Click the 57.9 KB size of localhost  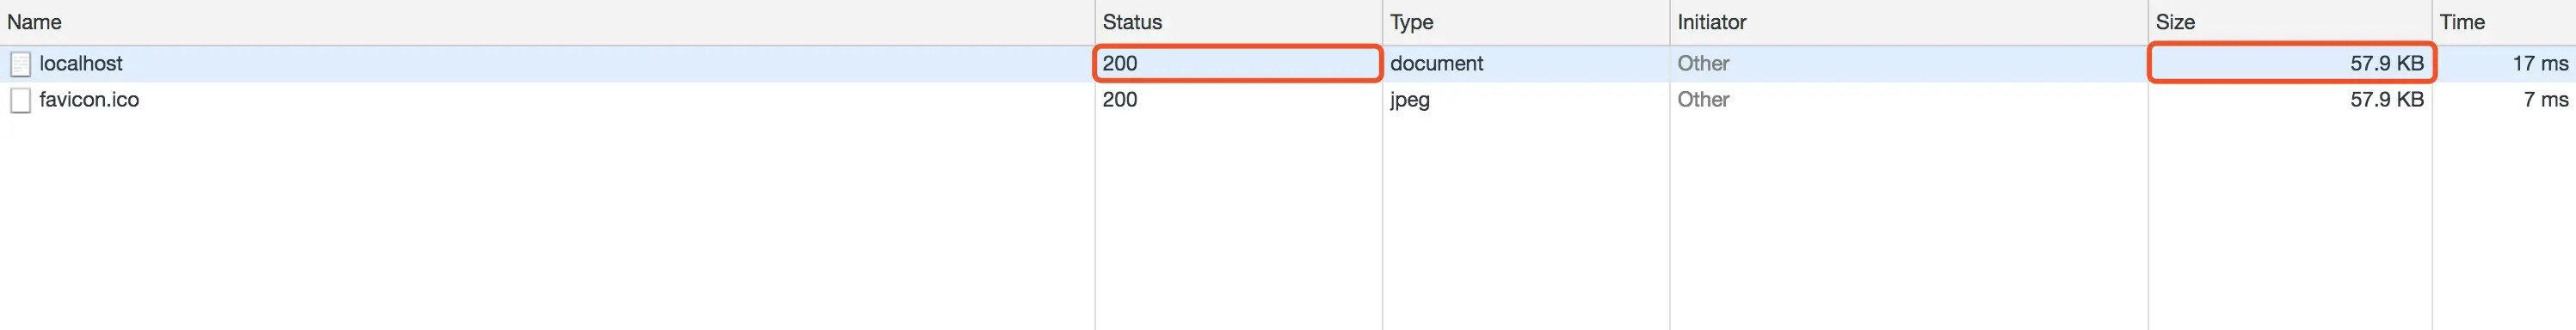(x=2387, y=63)
